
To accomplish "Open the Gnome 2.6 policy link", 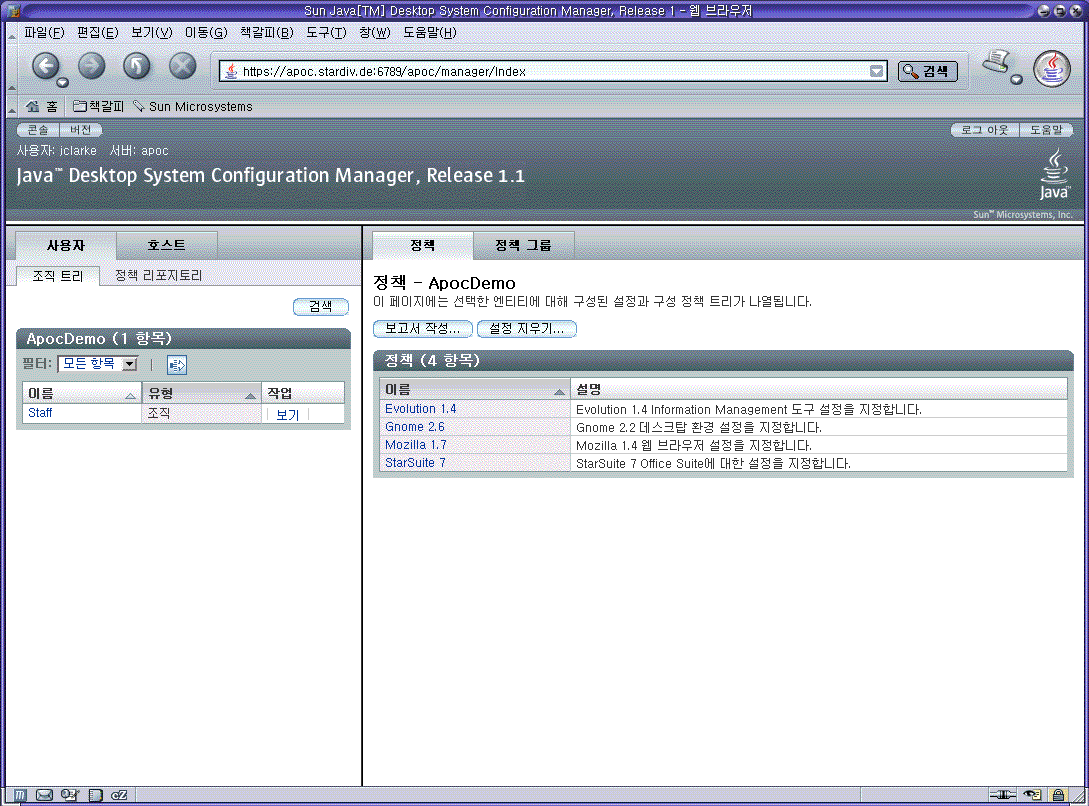I will pos(415,427).
